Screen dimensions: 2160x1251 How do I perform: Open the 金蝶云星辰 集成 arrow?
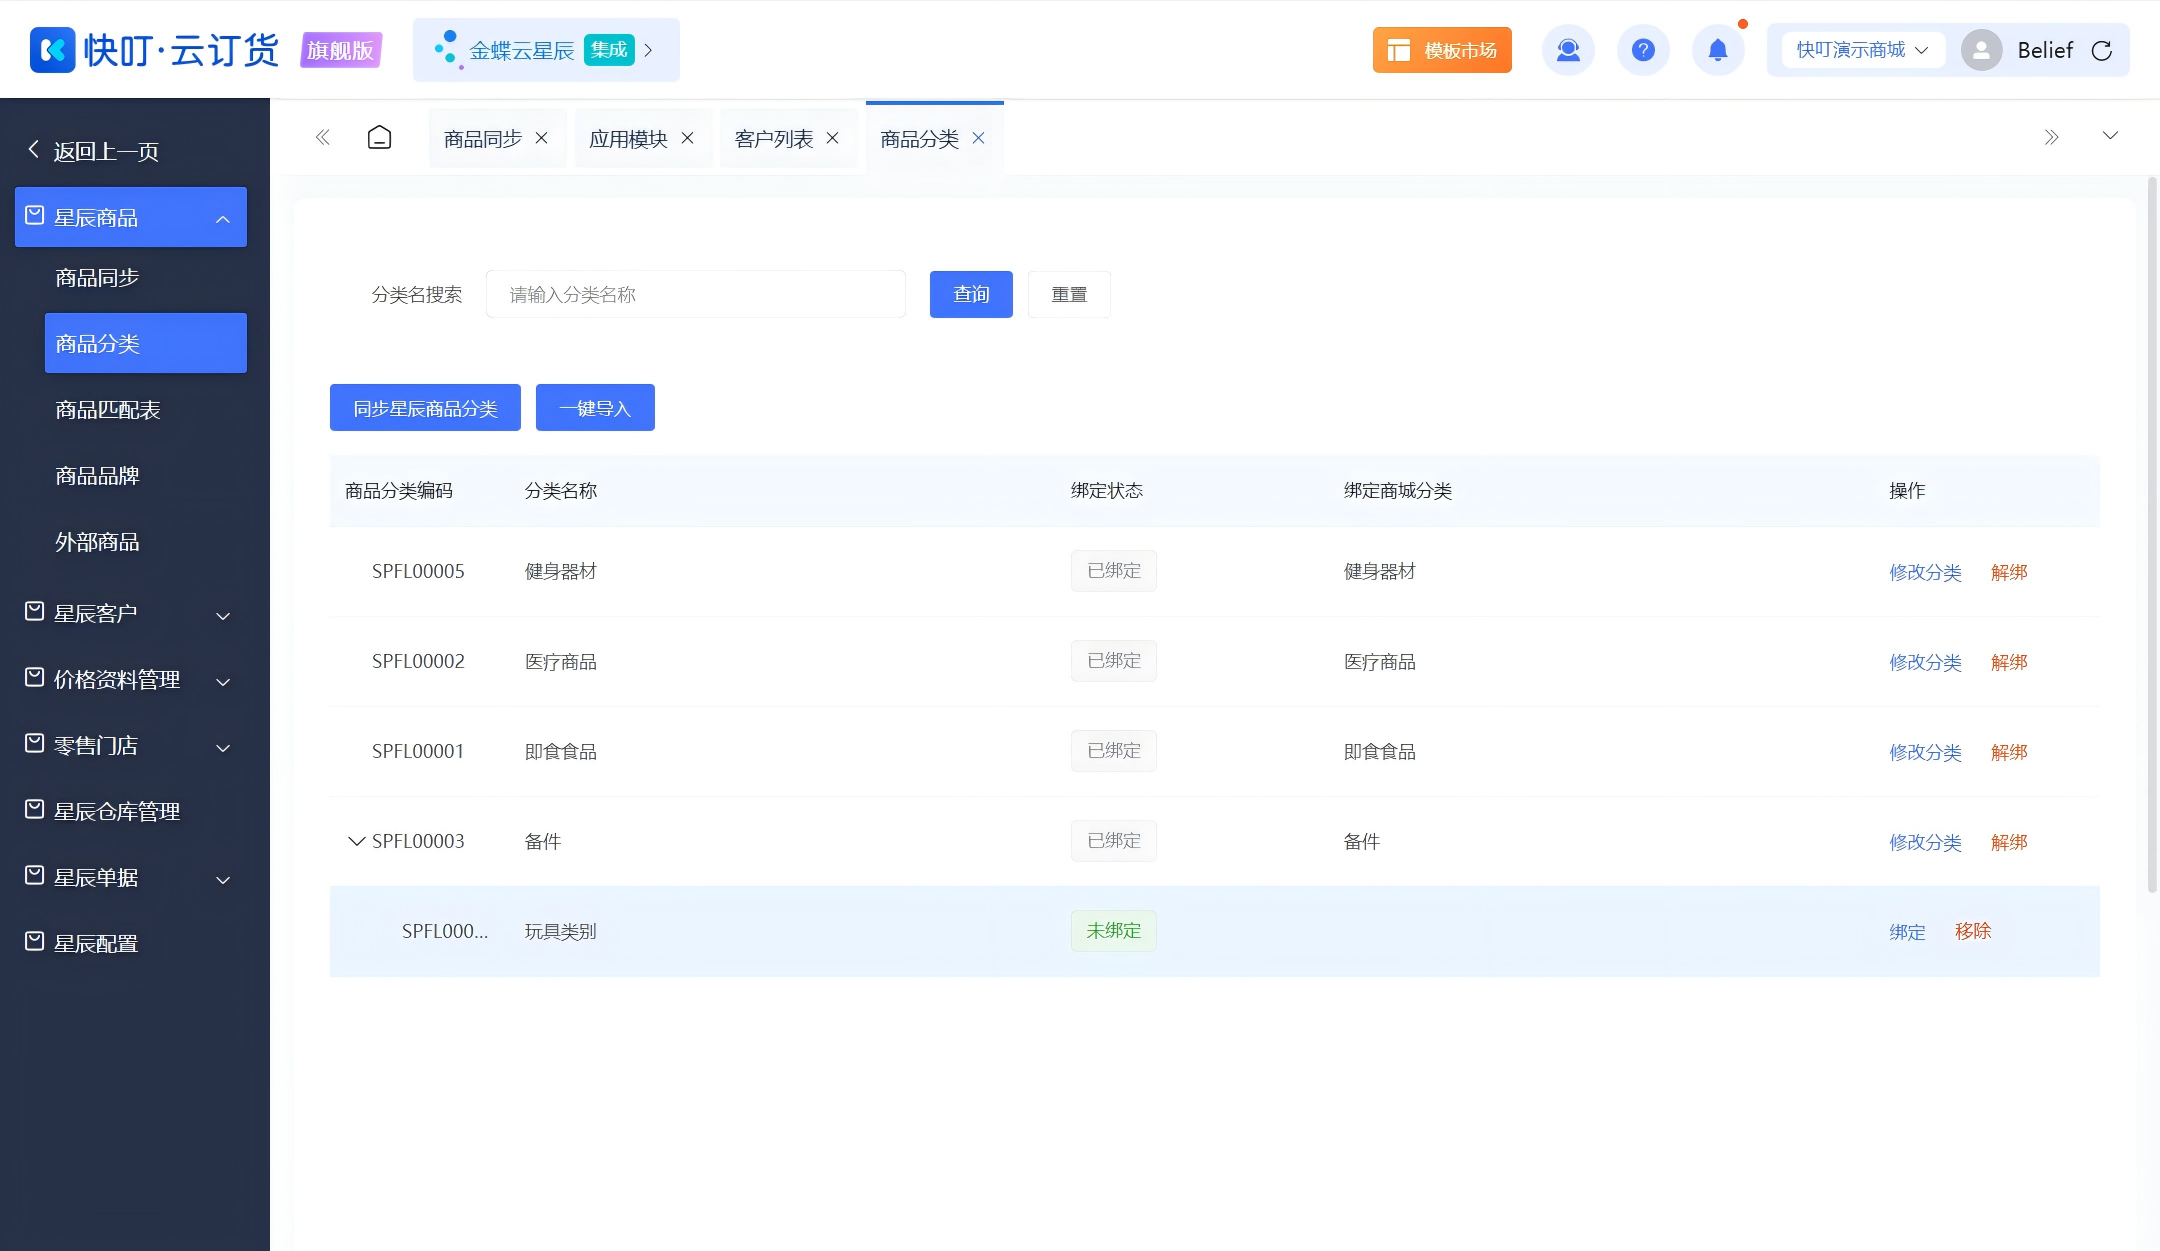coord(648,50)
